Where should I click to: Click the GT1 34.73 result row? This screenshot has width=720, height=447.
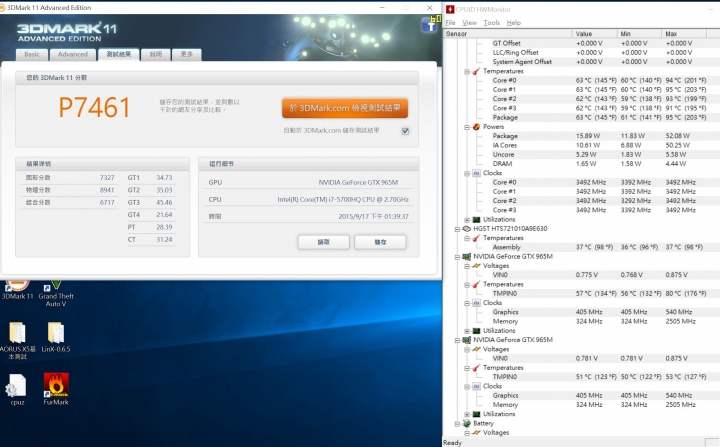point(151,178)
